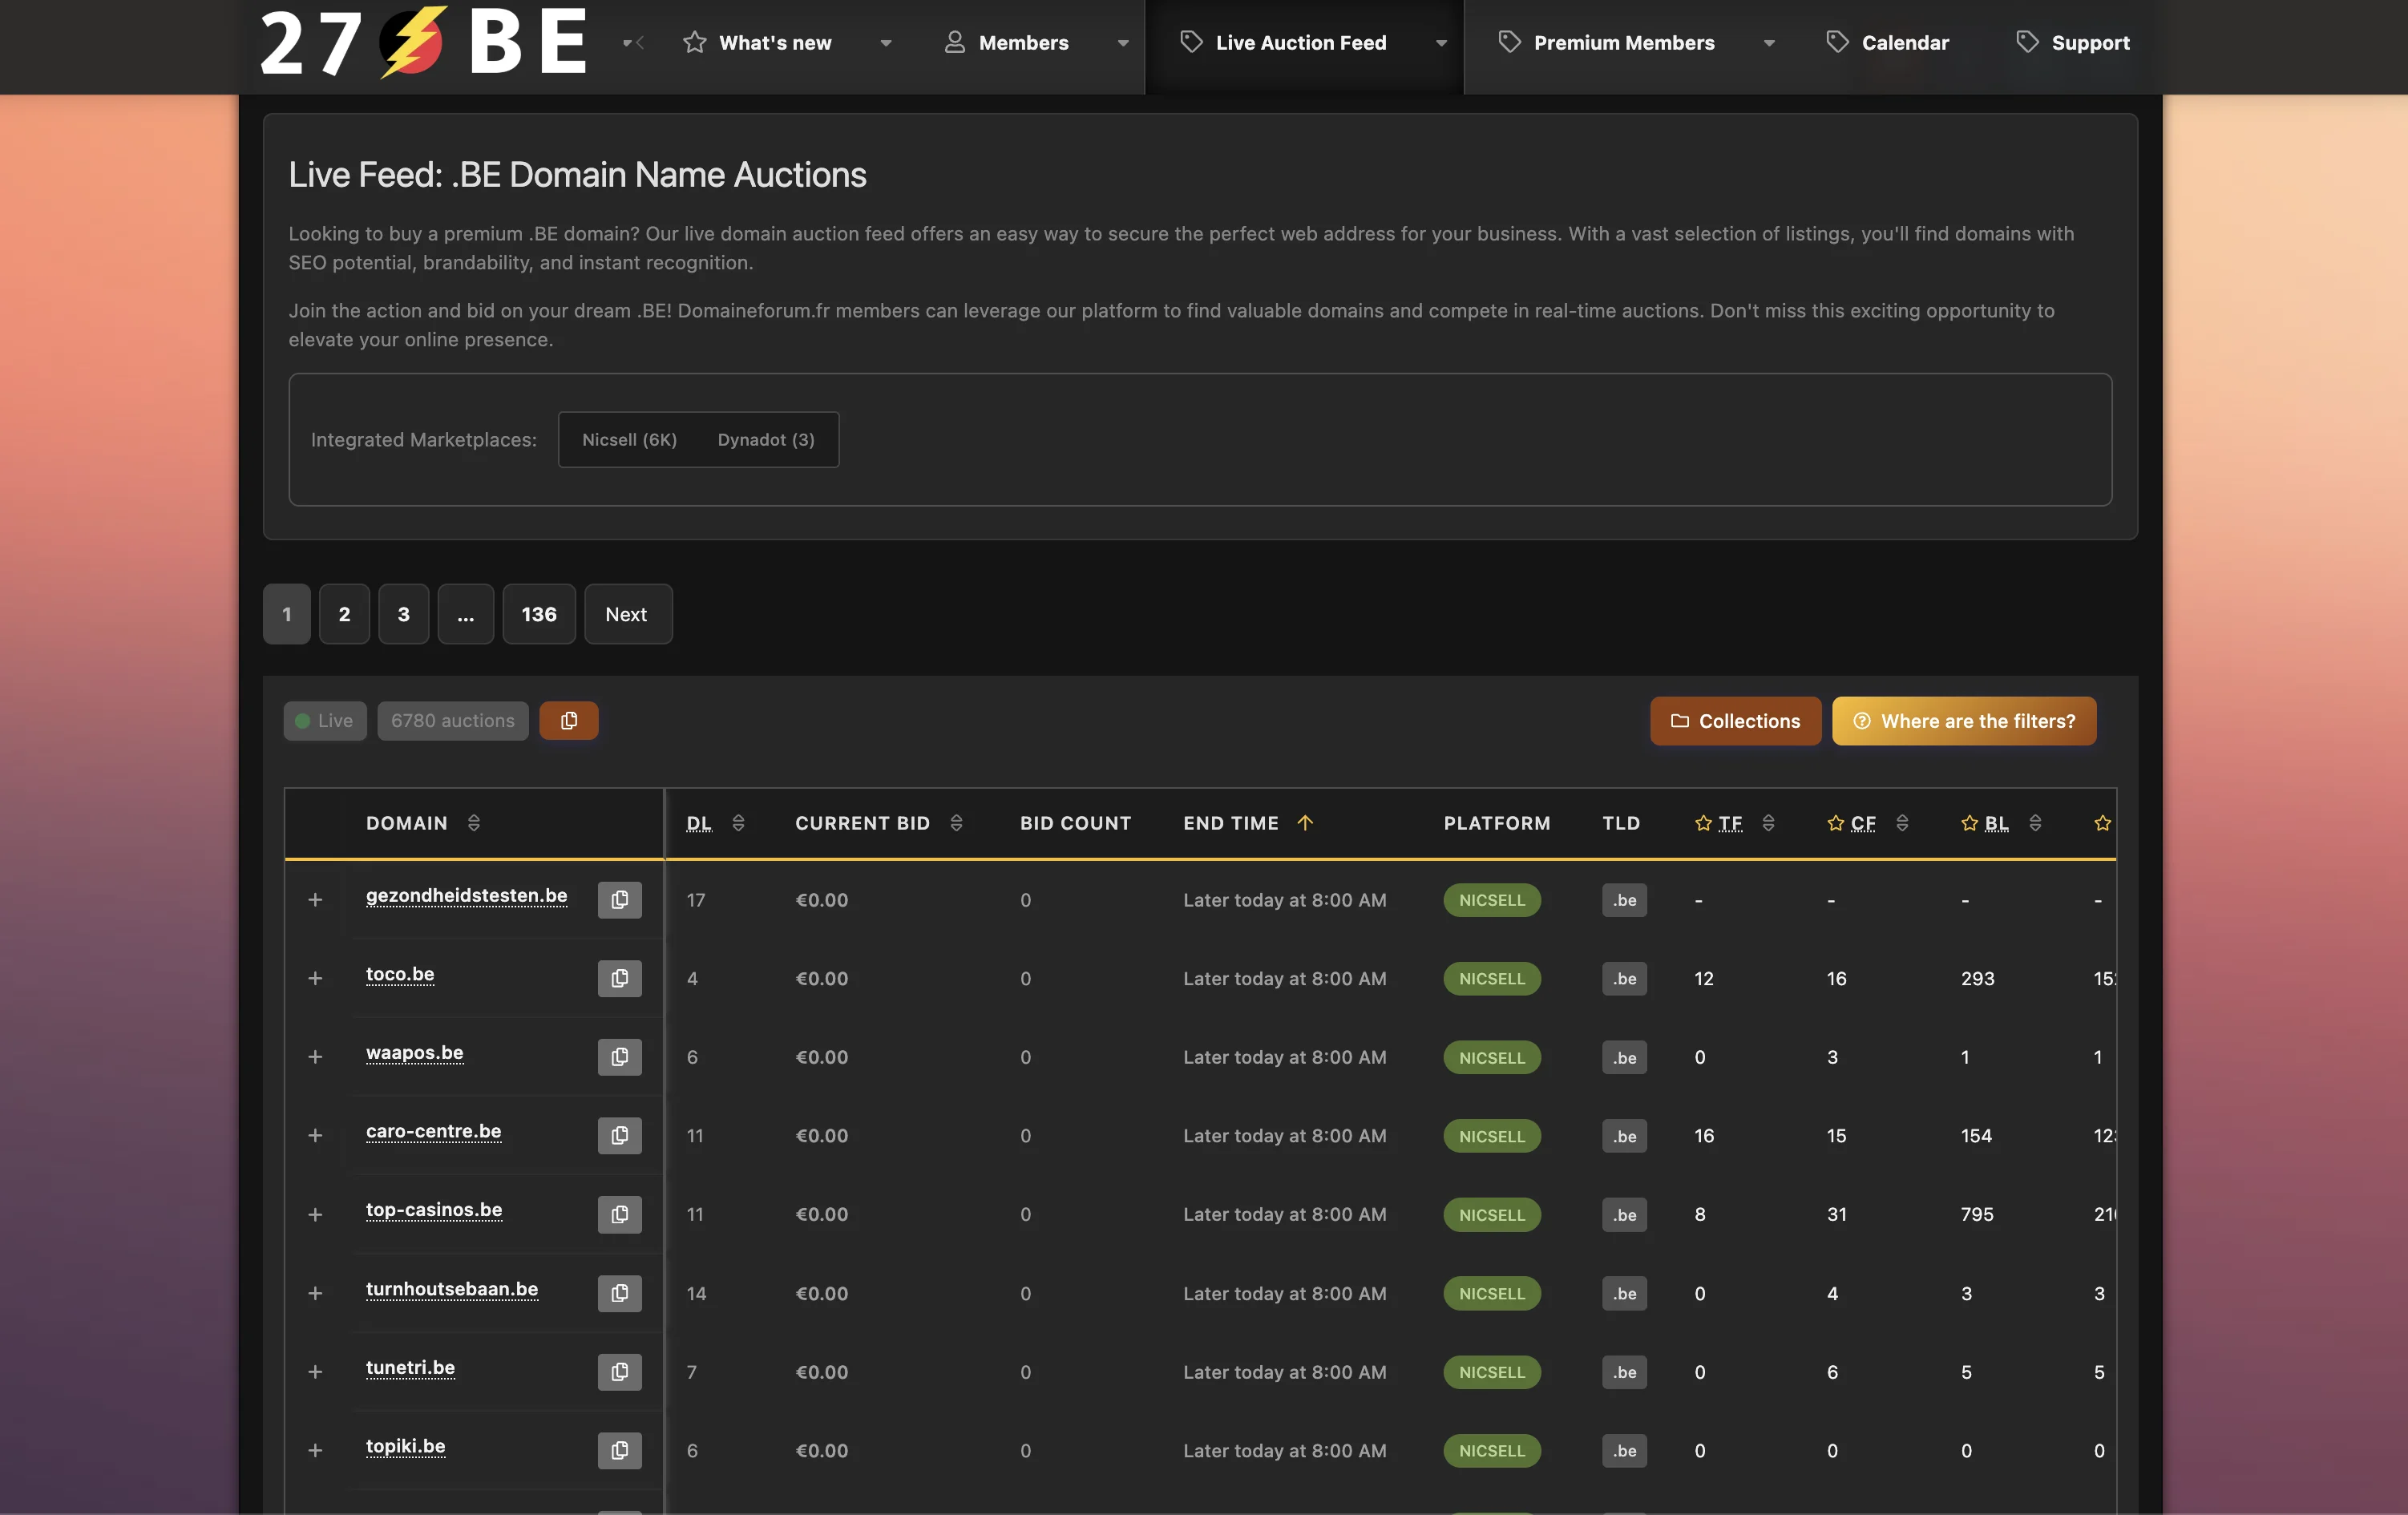Open the What's new dropdown arrow
Viewport: 2408px width, 1515px height.
point(885,43)
